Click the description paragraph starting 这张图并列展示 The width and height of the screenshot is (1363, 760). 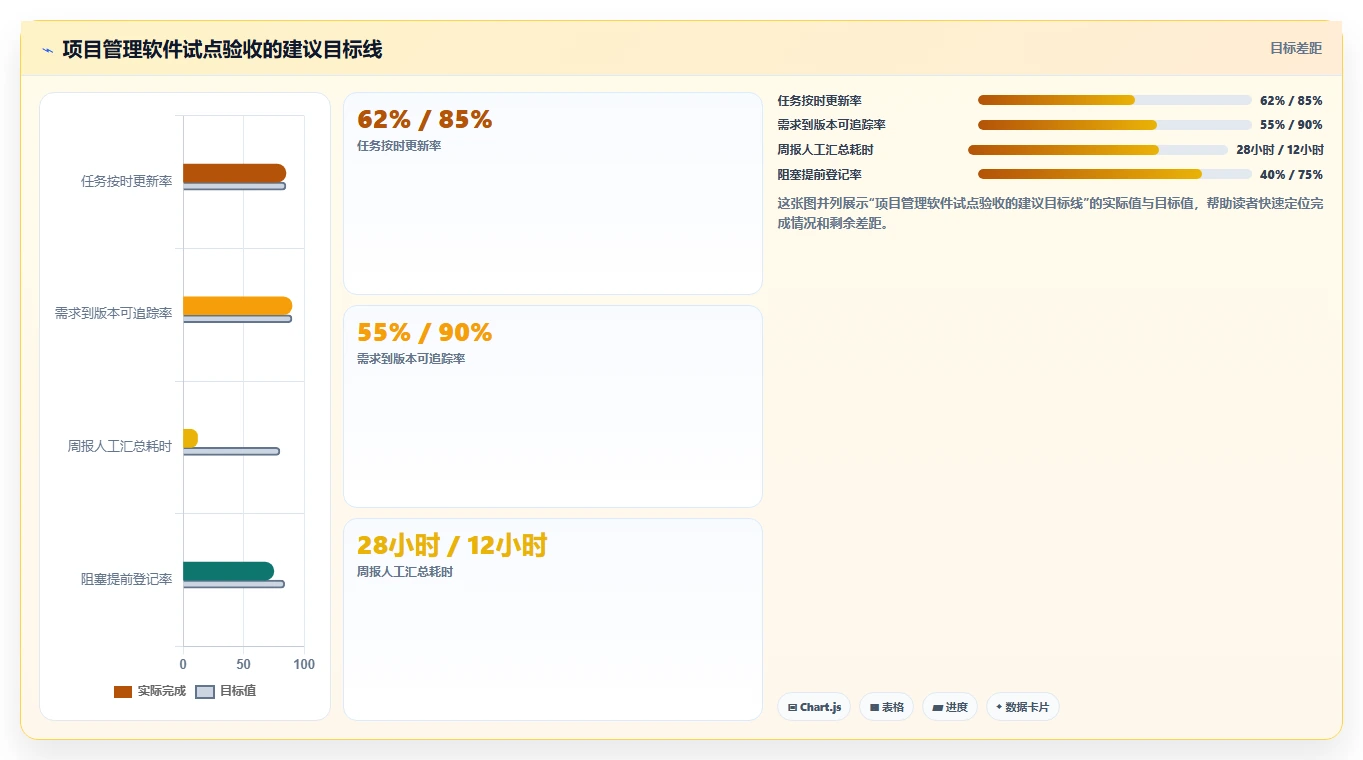pos(1050,213)
